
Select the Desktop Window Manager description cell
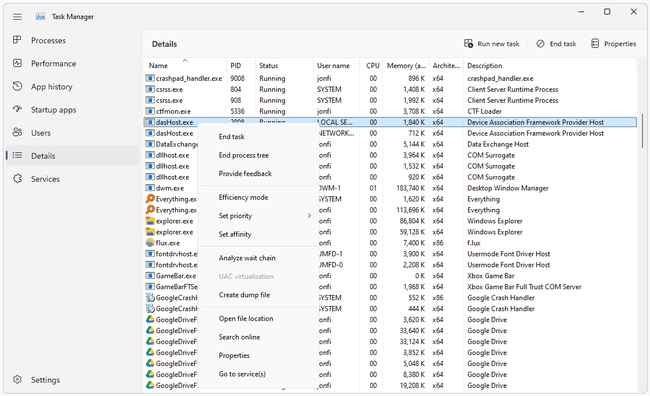508,188
